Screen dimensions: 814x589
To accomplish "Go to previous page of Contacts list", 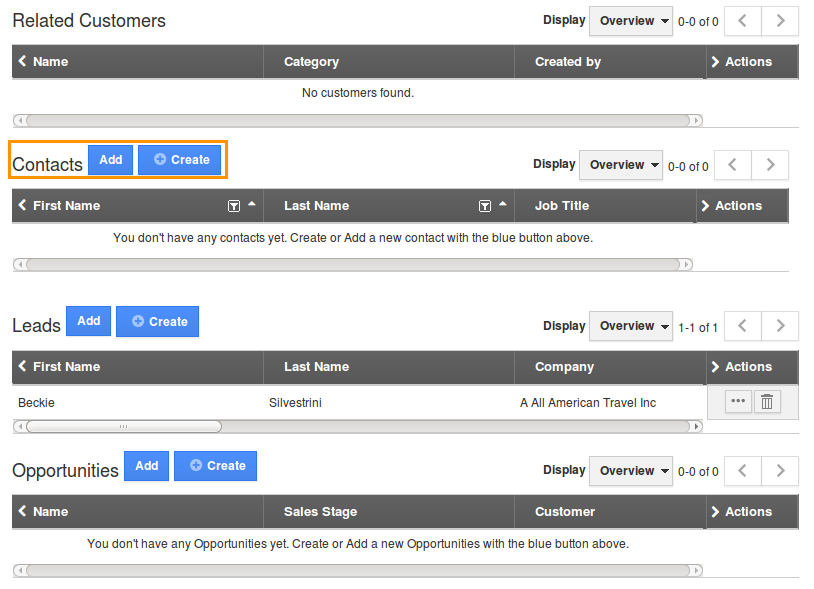I will [x=732, y=165].
